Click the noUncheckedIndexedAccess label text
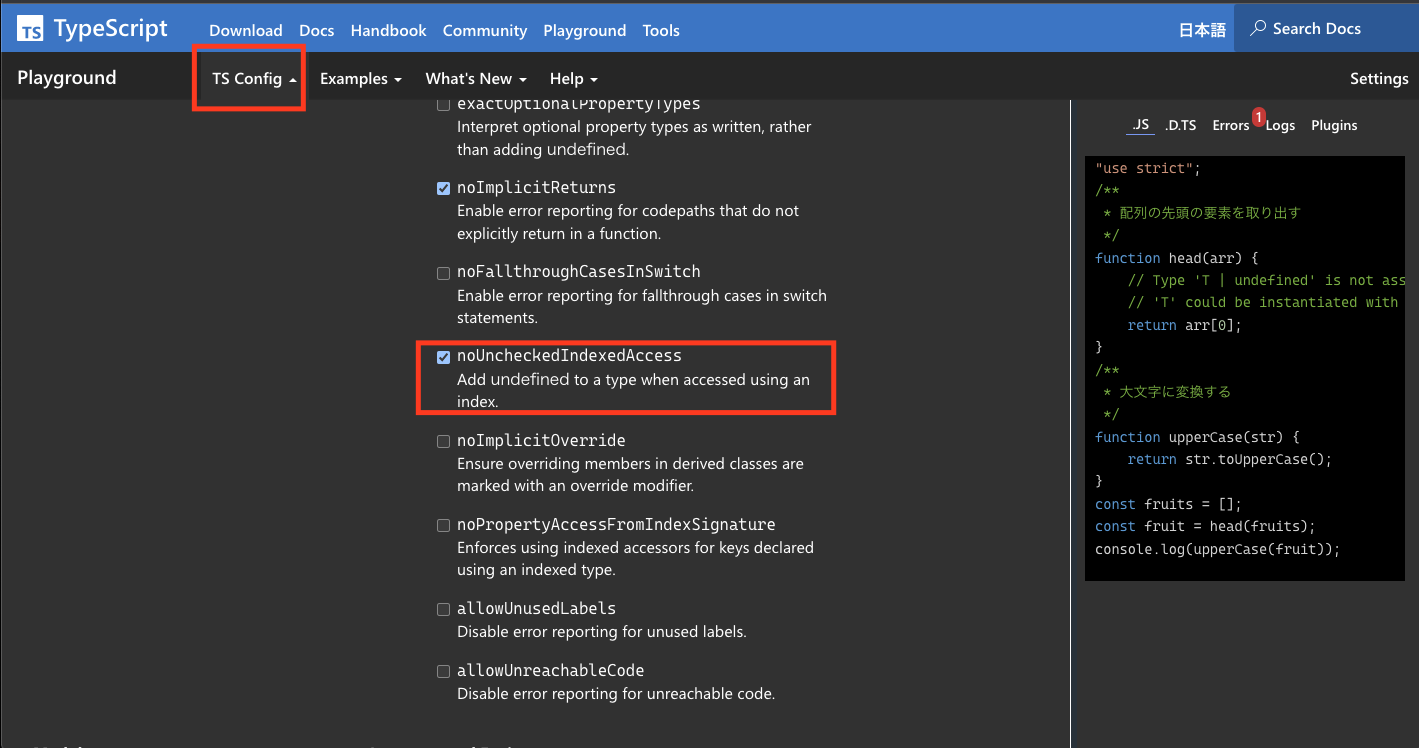 569,356
